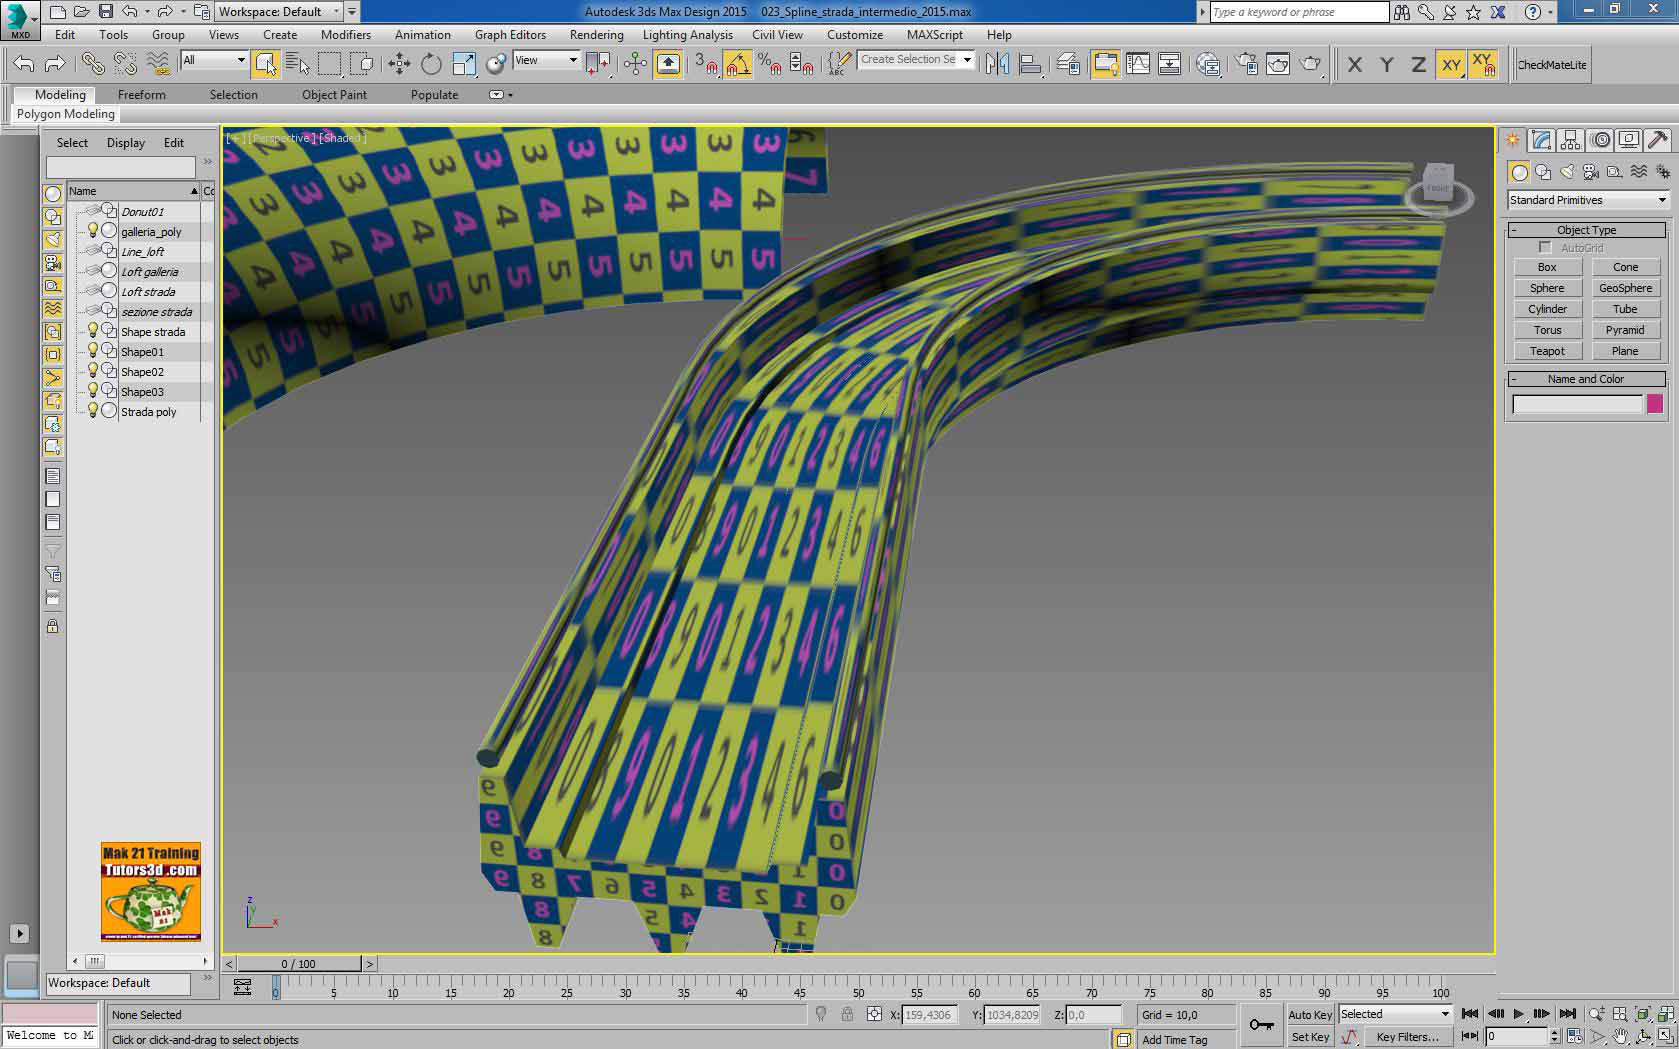Screen dimensions: 1679x1049
Task: Open the Hierarchy command panel tab
Action: (x=1570, y=140)
